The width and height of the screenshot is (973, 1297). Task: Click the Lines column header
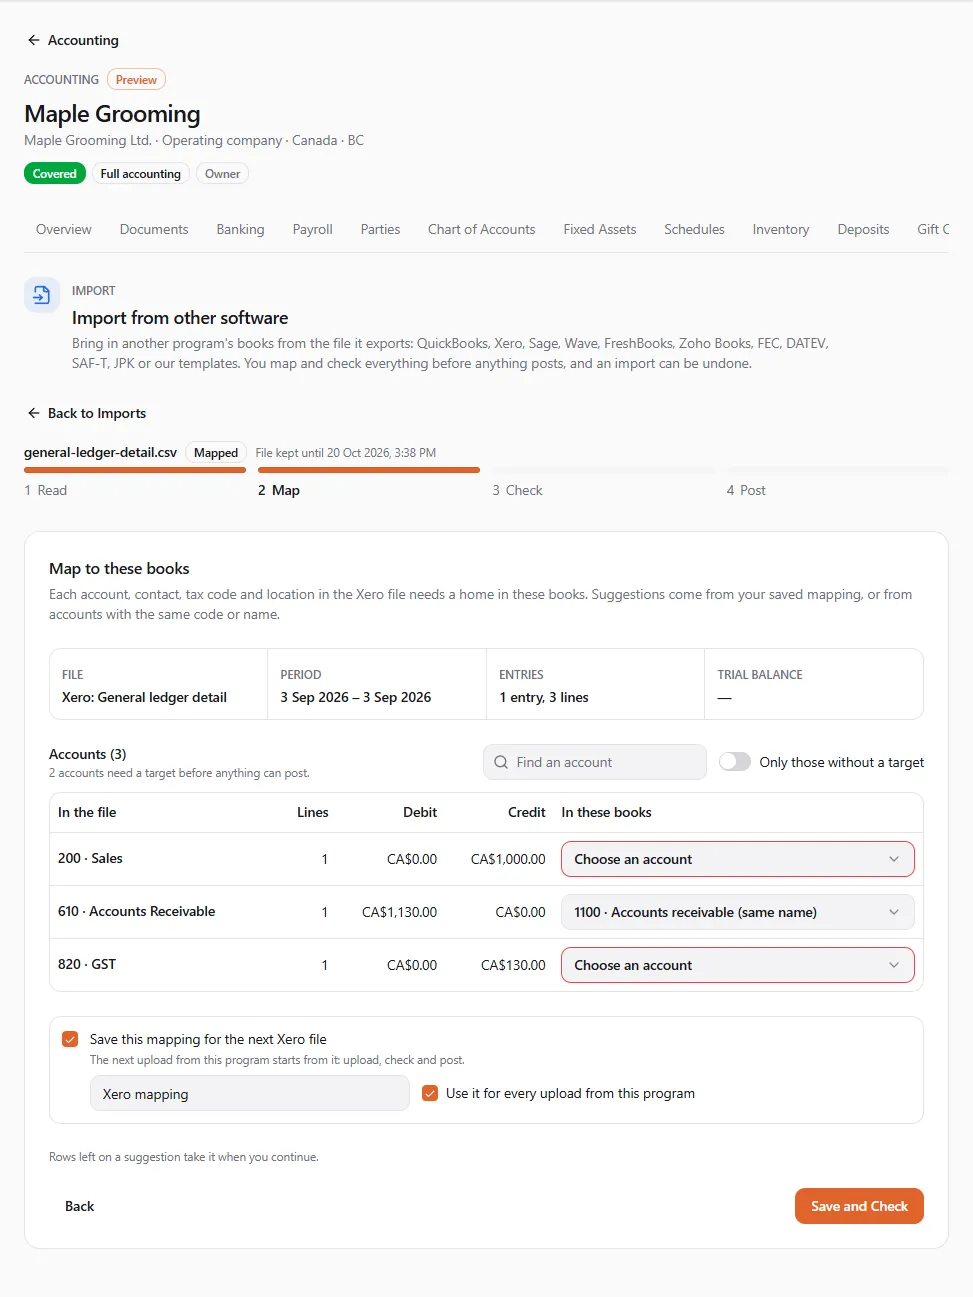313,812
